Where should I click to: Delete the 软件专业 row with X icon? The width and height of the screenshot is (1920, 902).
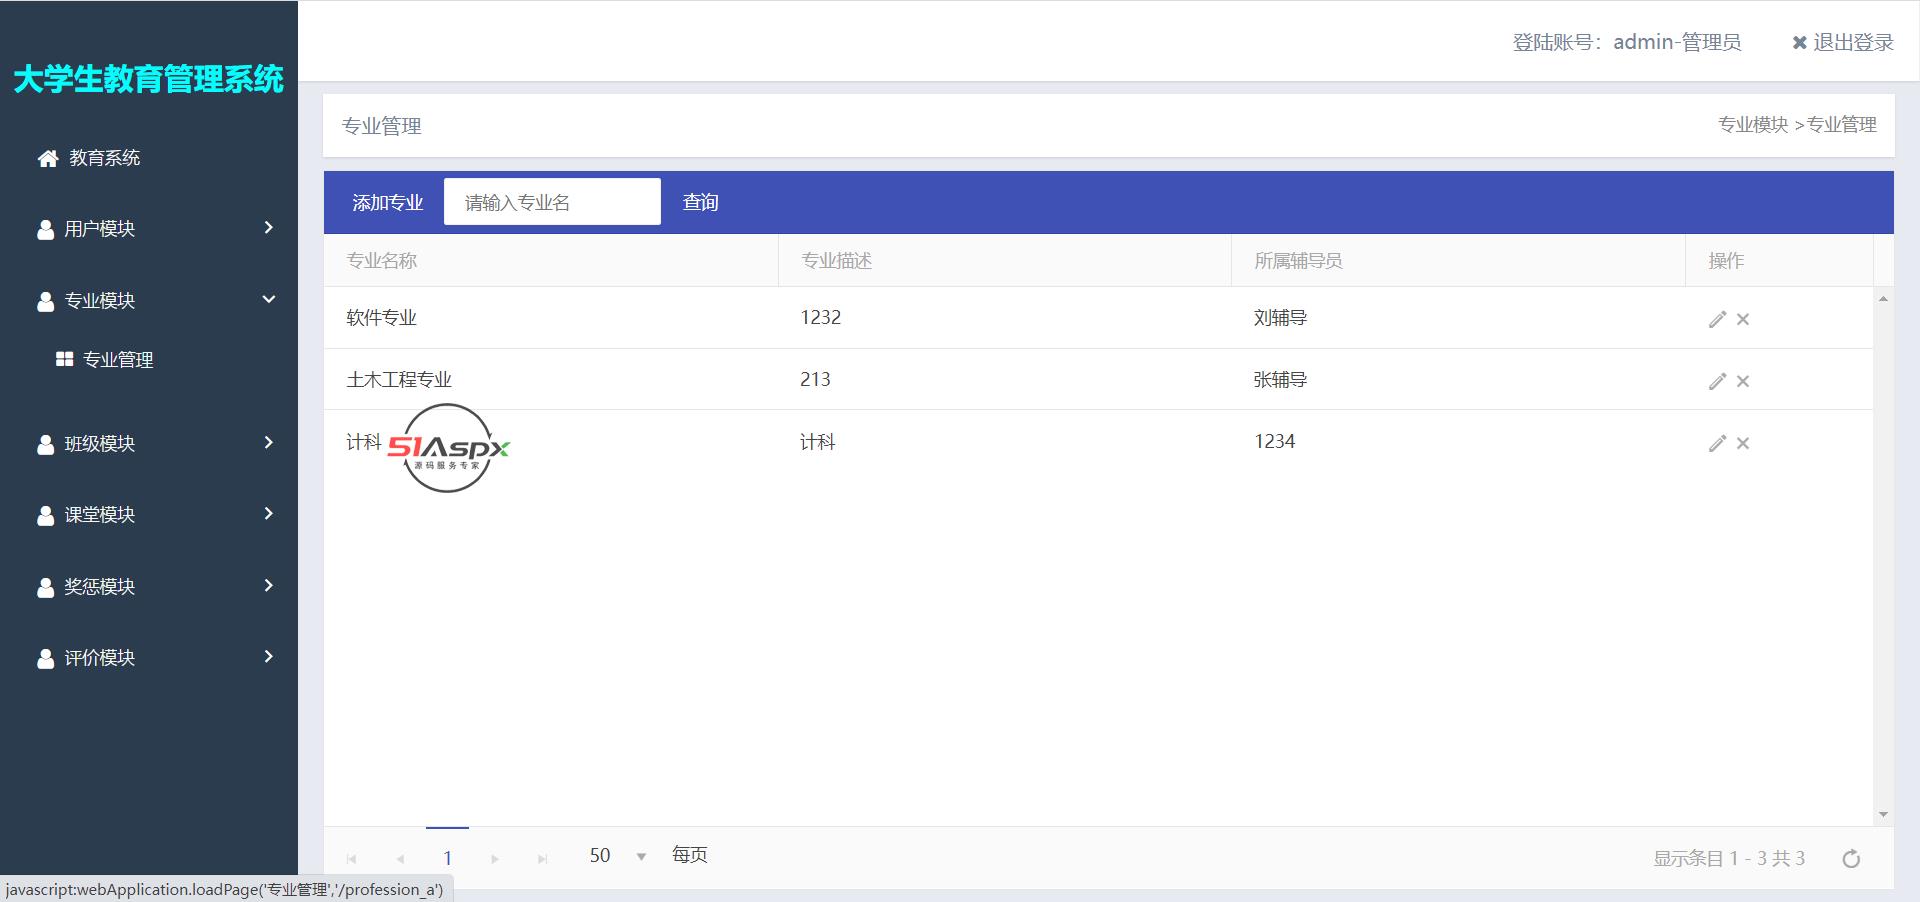click(1743, 319)
